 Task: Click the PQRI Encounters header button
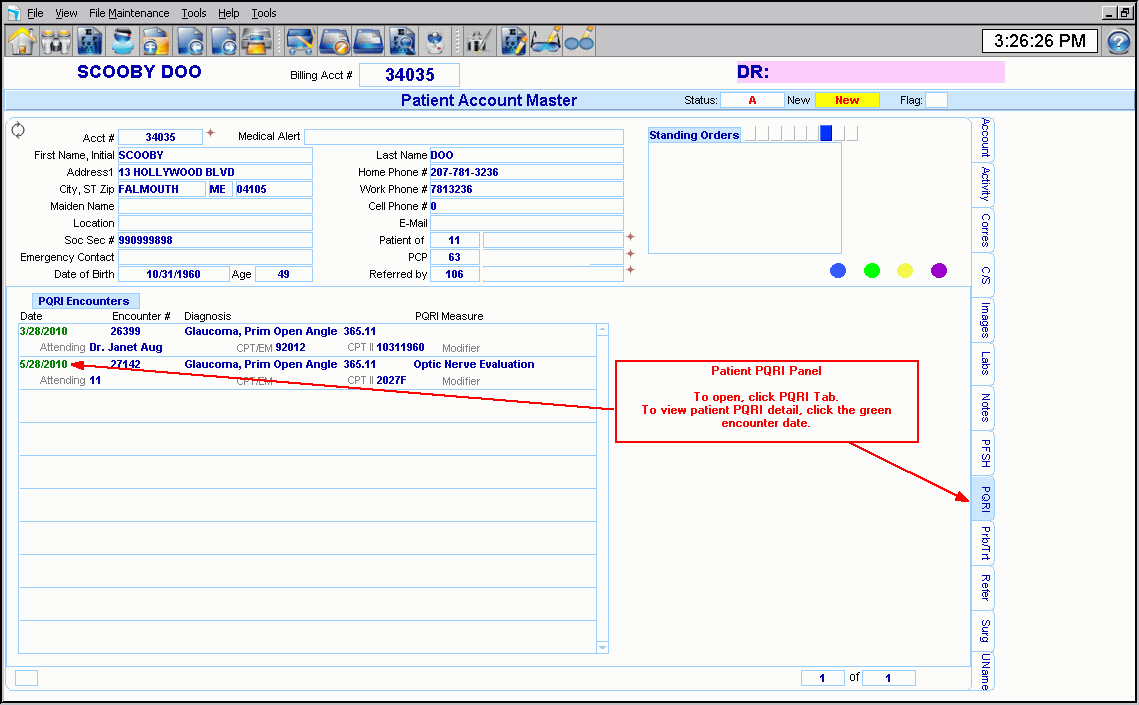[84, 301]
